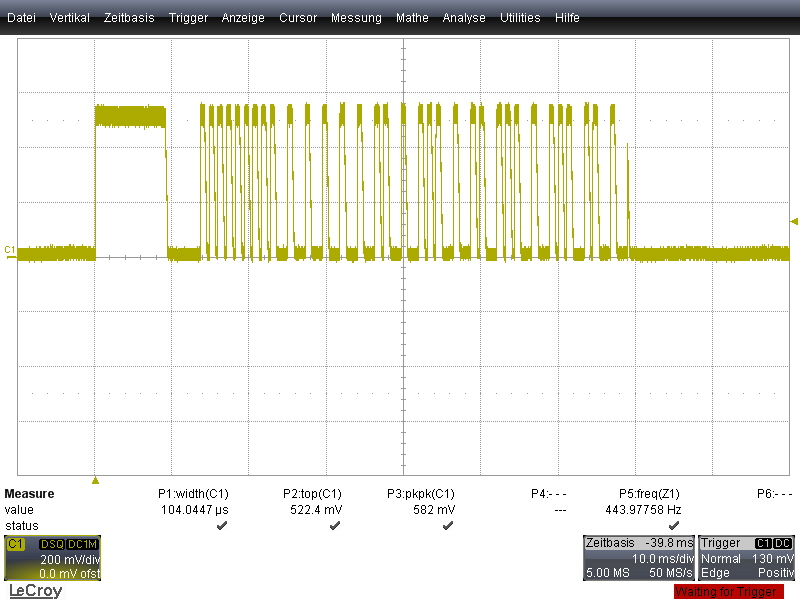
Task: Click the 5.00 MS memory value
Action: pos(607,573)
